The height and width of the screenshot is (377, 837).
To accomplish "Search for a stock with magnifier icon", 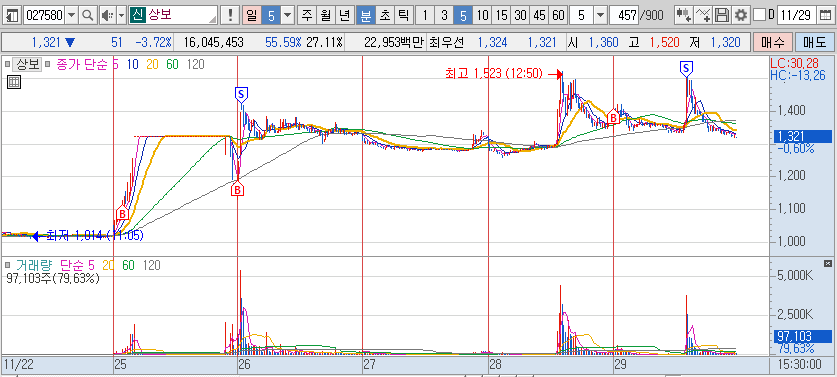I will [x=88, y=15].
